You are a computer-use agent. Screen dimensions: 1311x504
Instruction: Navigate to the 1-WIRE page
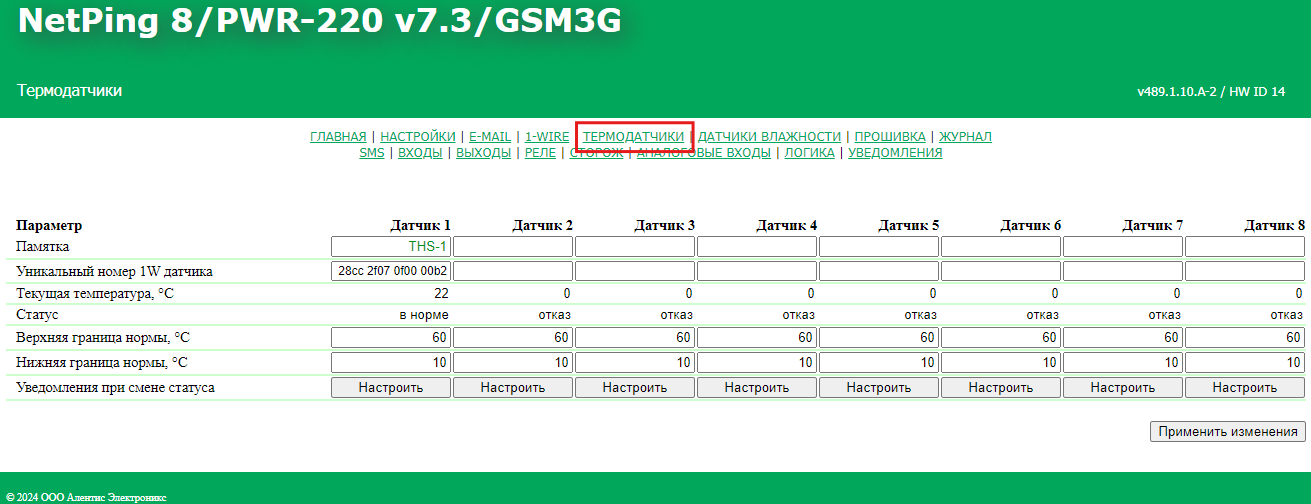[547, 137]
